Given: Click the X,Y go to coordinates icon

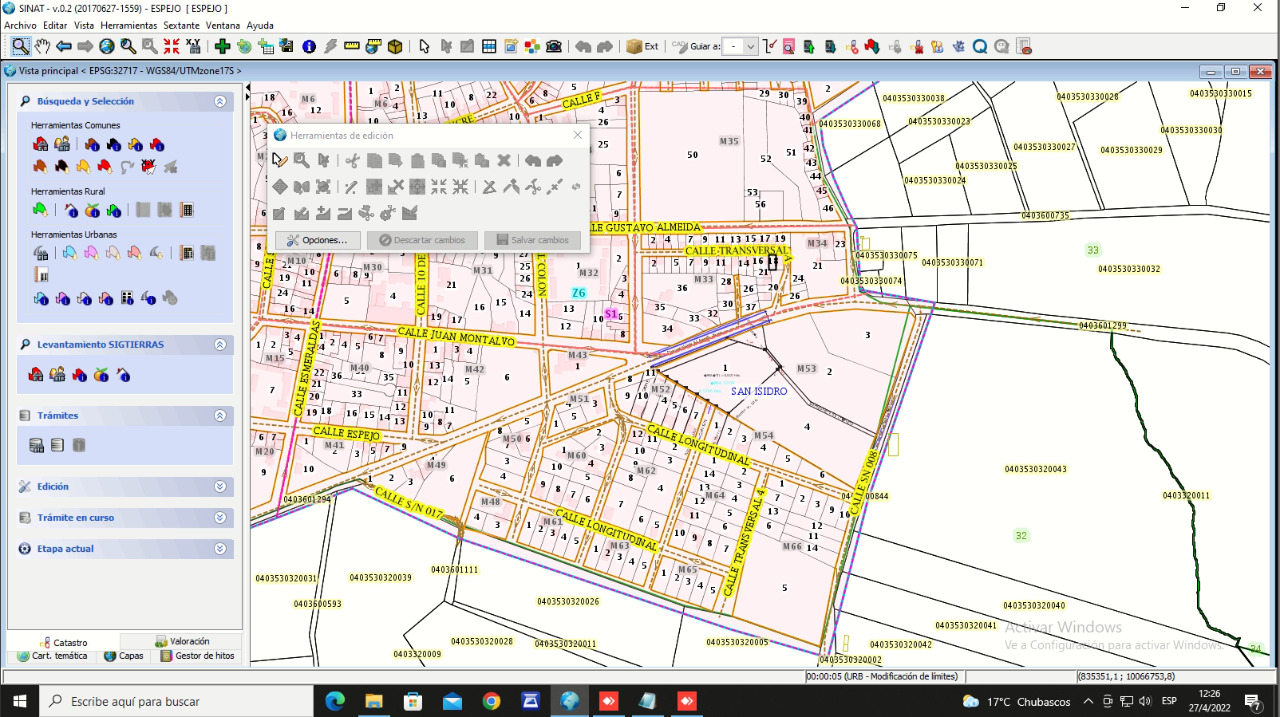Looking at the screenshot, I should coord(193,46).
